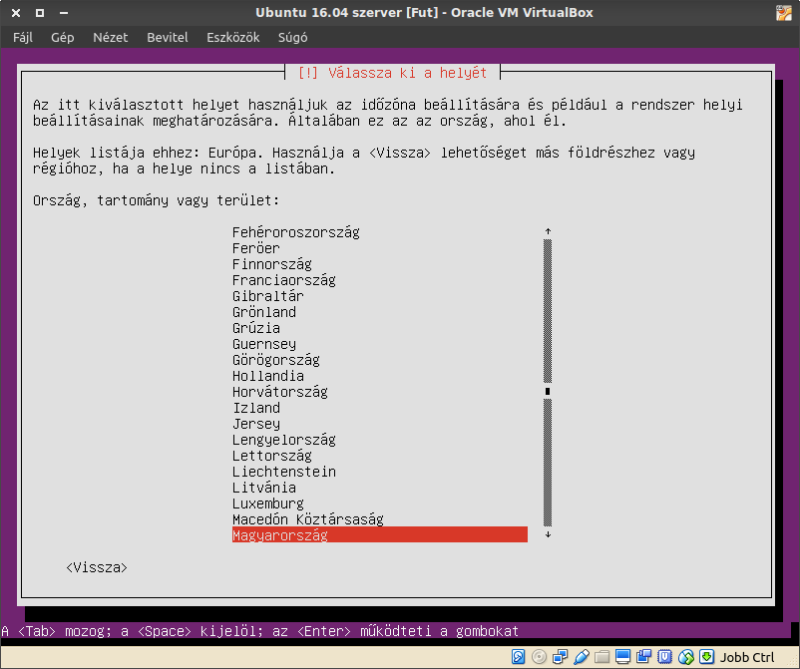Select Gibraltár in the list

tap(268, 296)
